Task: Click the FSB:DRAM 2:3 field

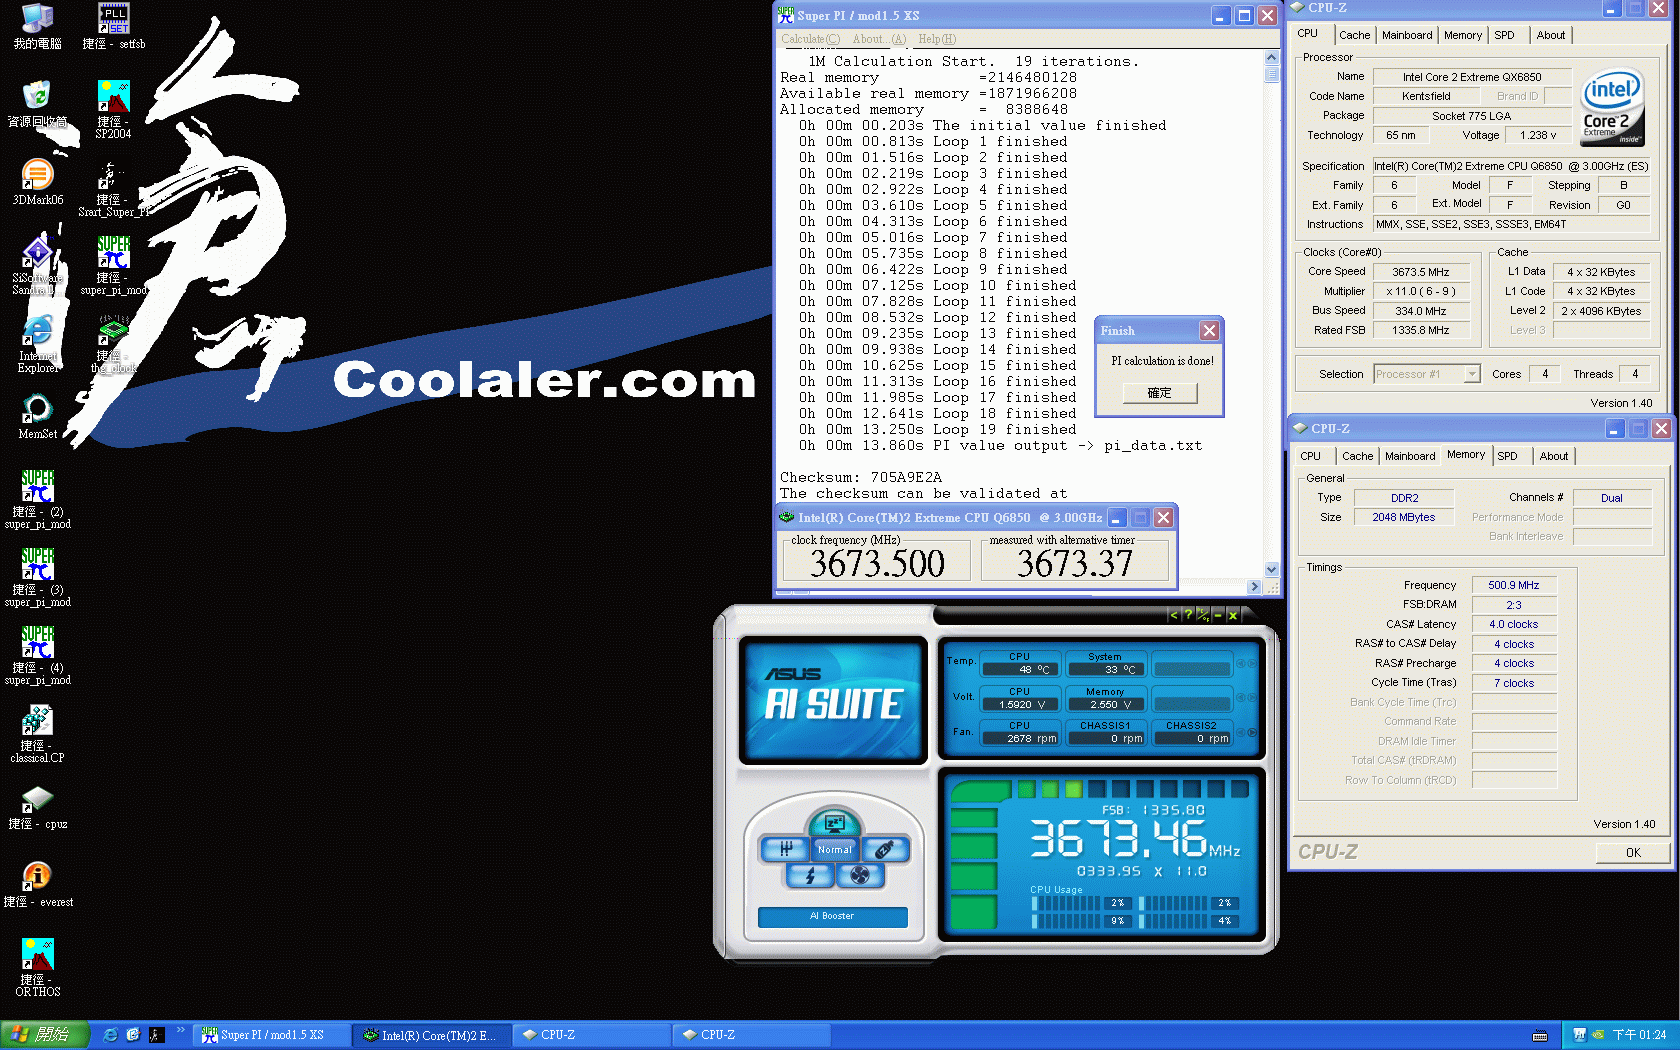Action: tap(1514, 605)
